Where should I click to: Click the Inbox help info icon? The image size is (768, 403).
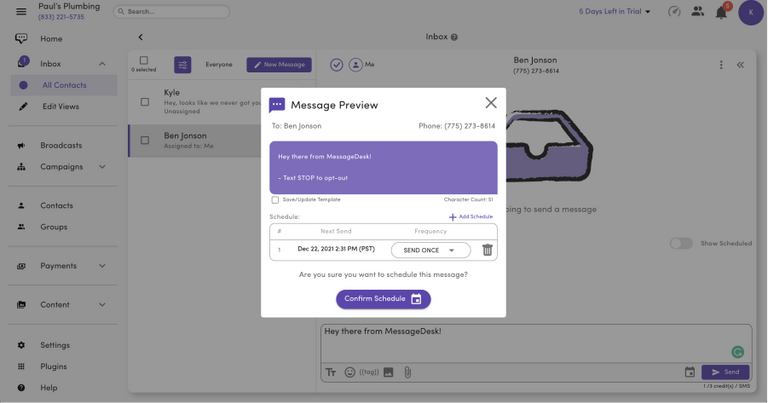(454, 37)
